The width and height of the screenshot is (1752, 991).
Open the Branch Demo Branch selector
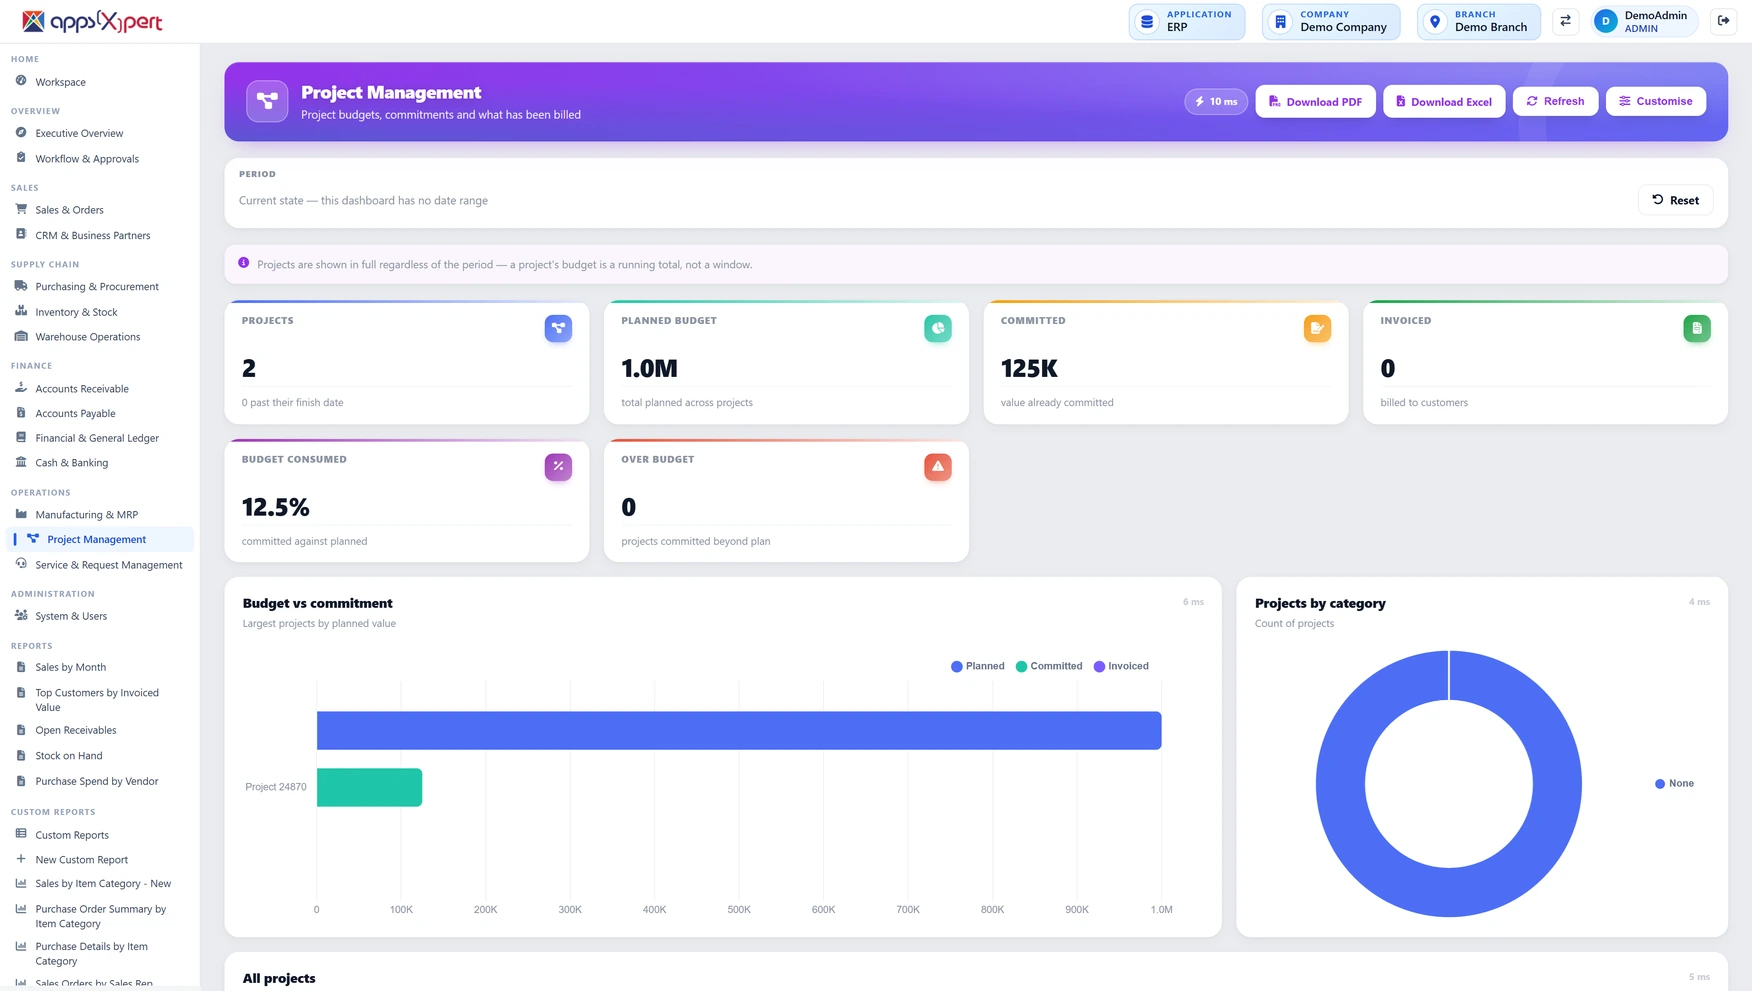pos(1479,21)
